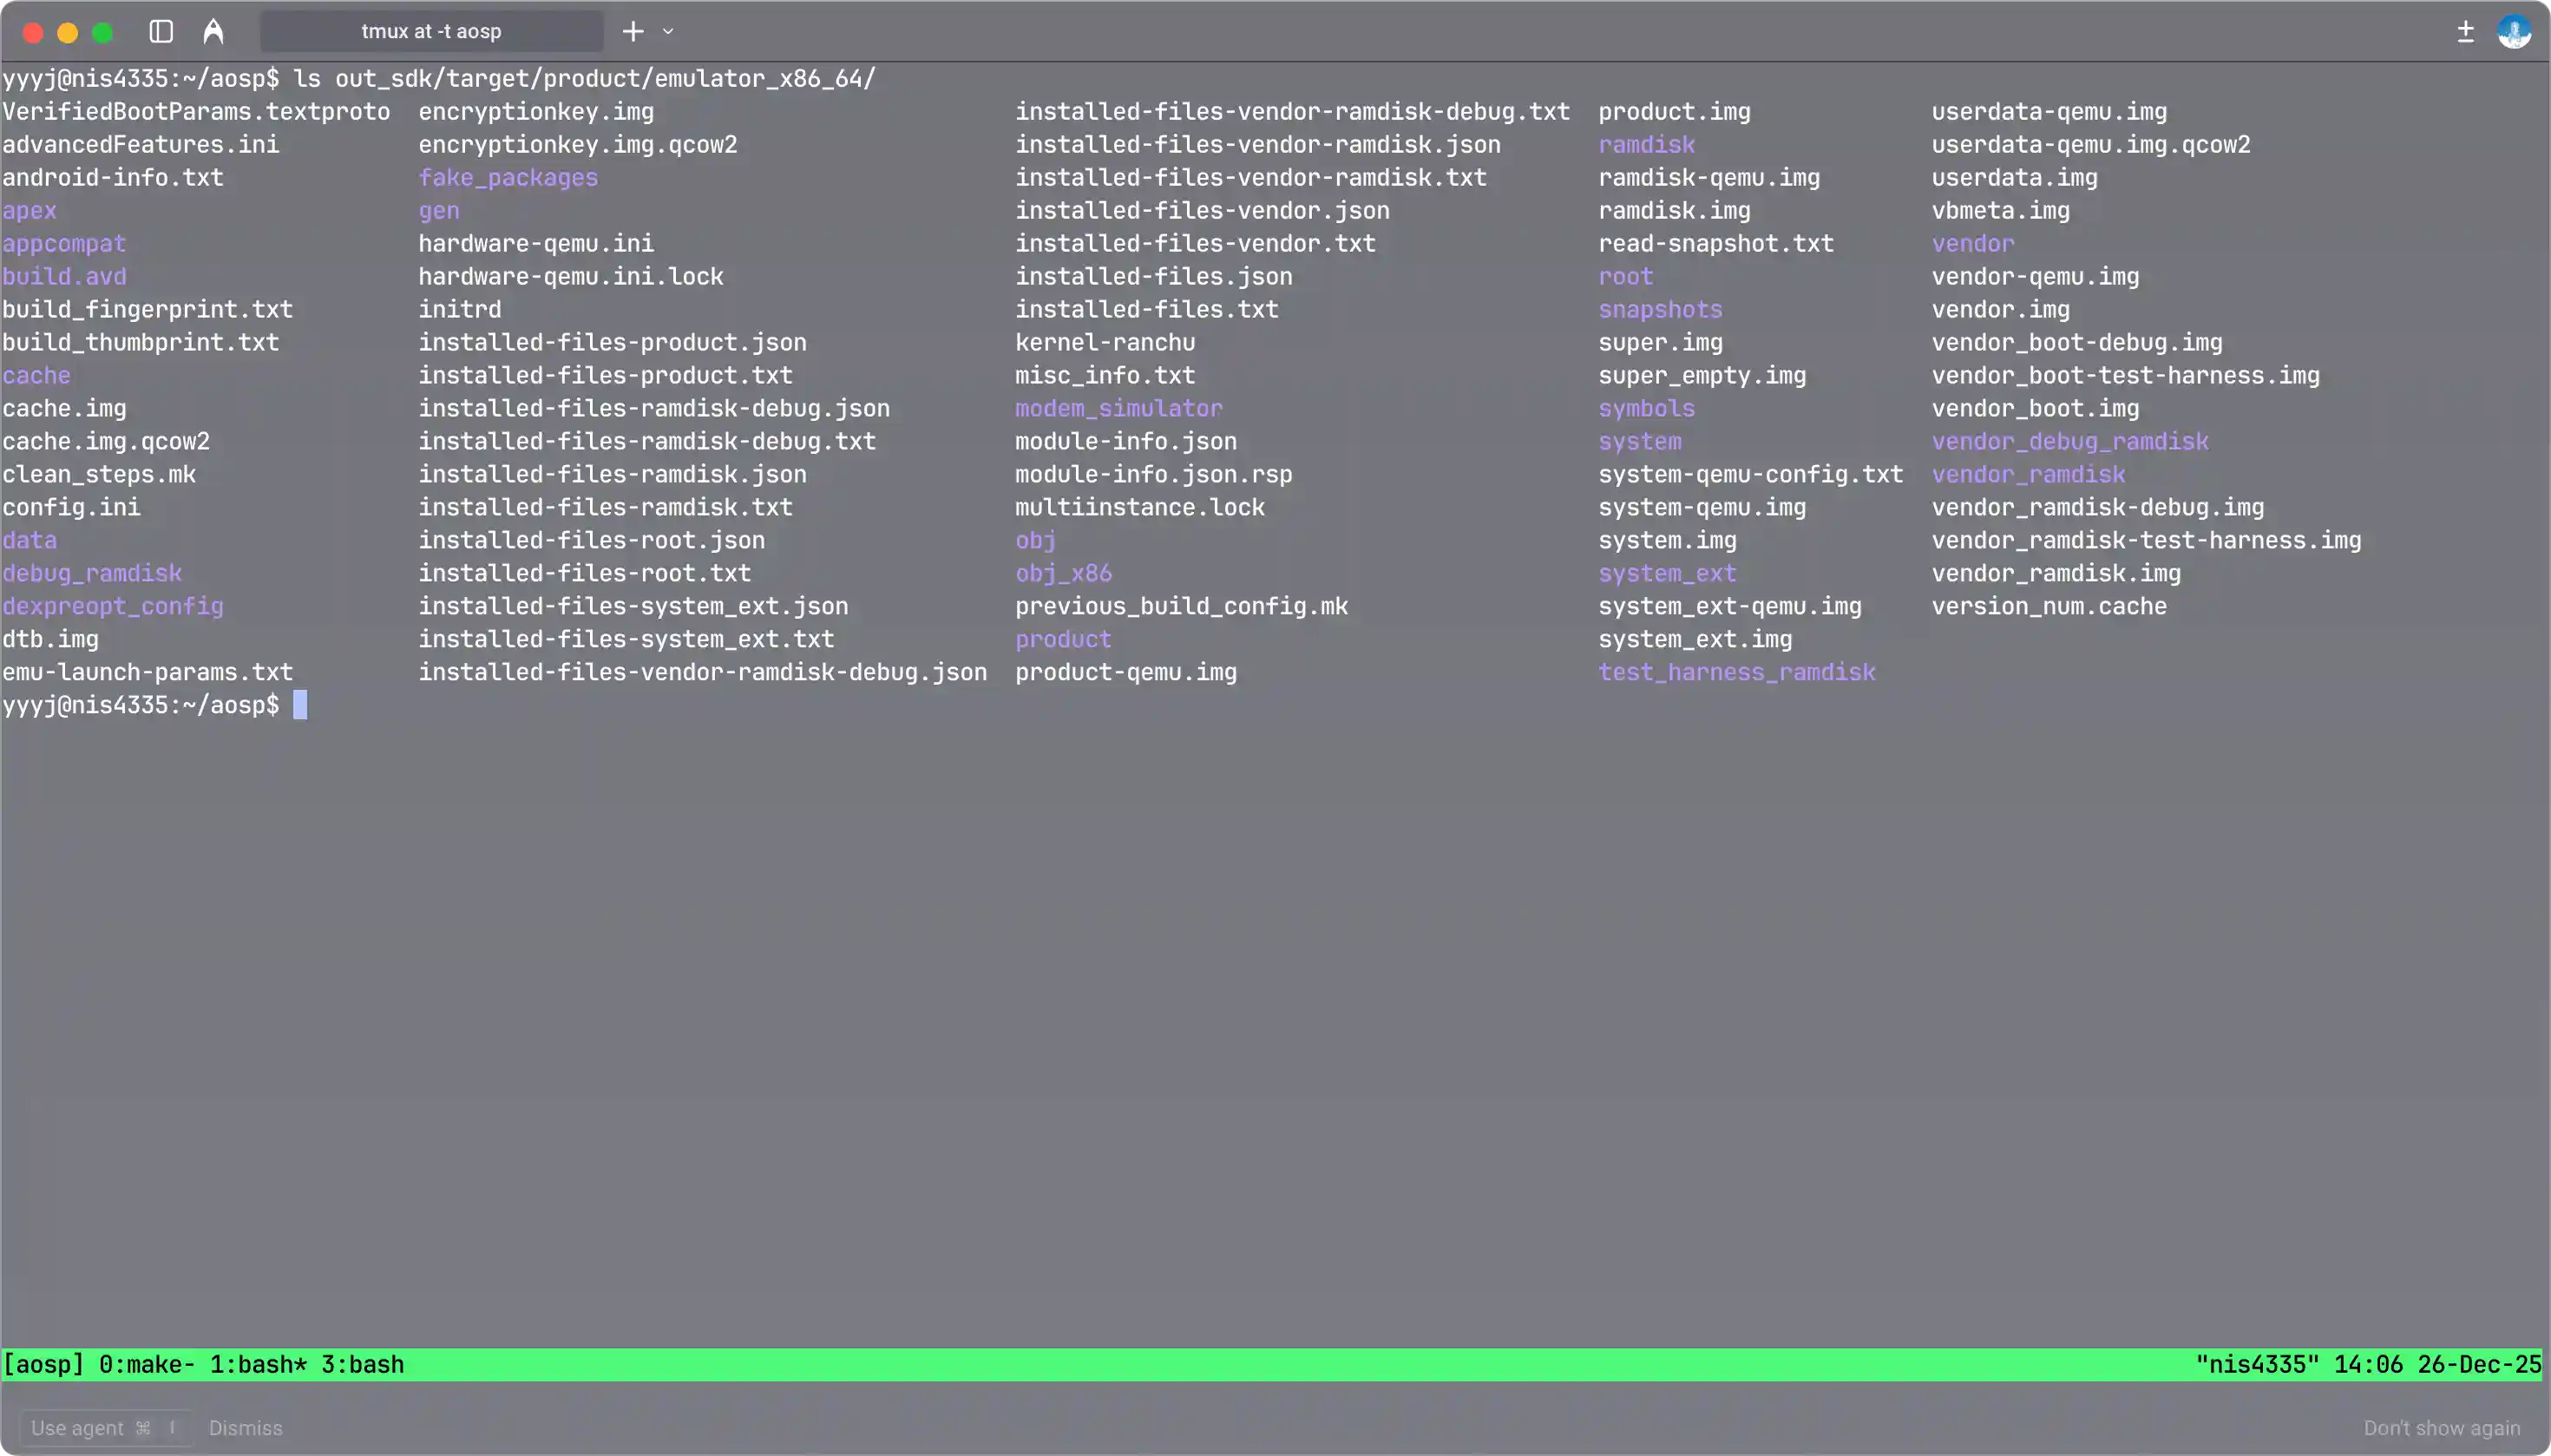
Task: Click the 3:bash tmux window label
Action: click(x=362, y=1364)
